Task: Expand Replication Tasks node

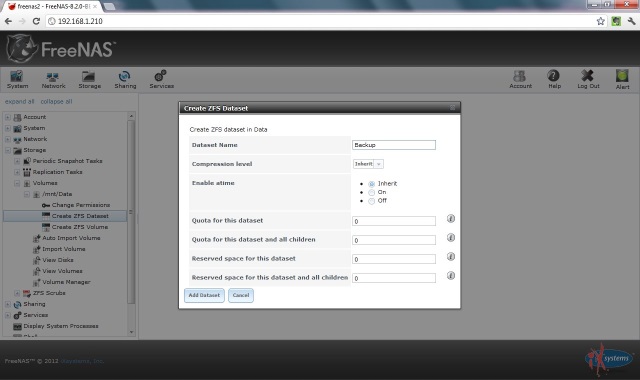Action: coord(17,172)
